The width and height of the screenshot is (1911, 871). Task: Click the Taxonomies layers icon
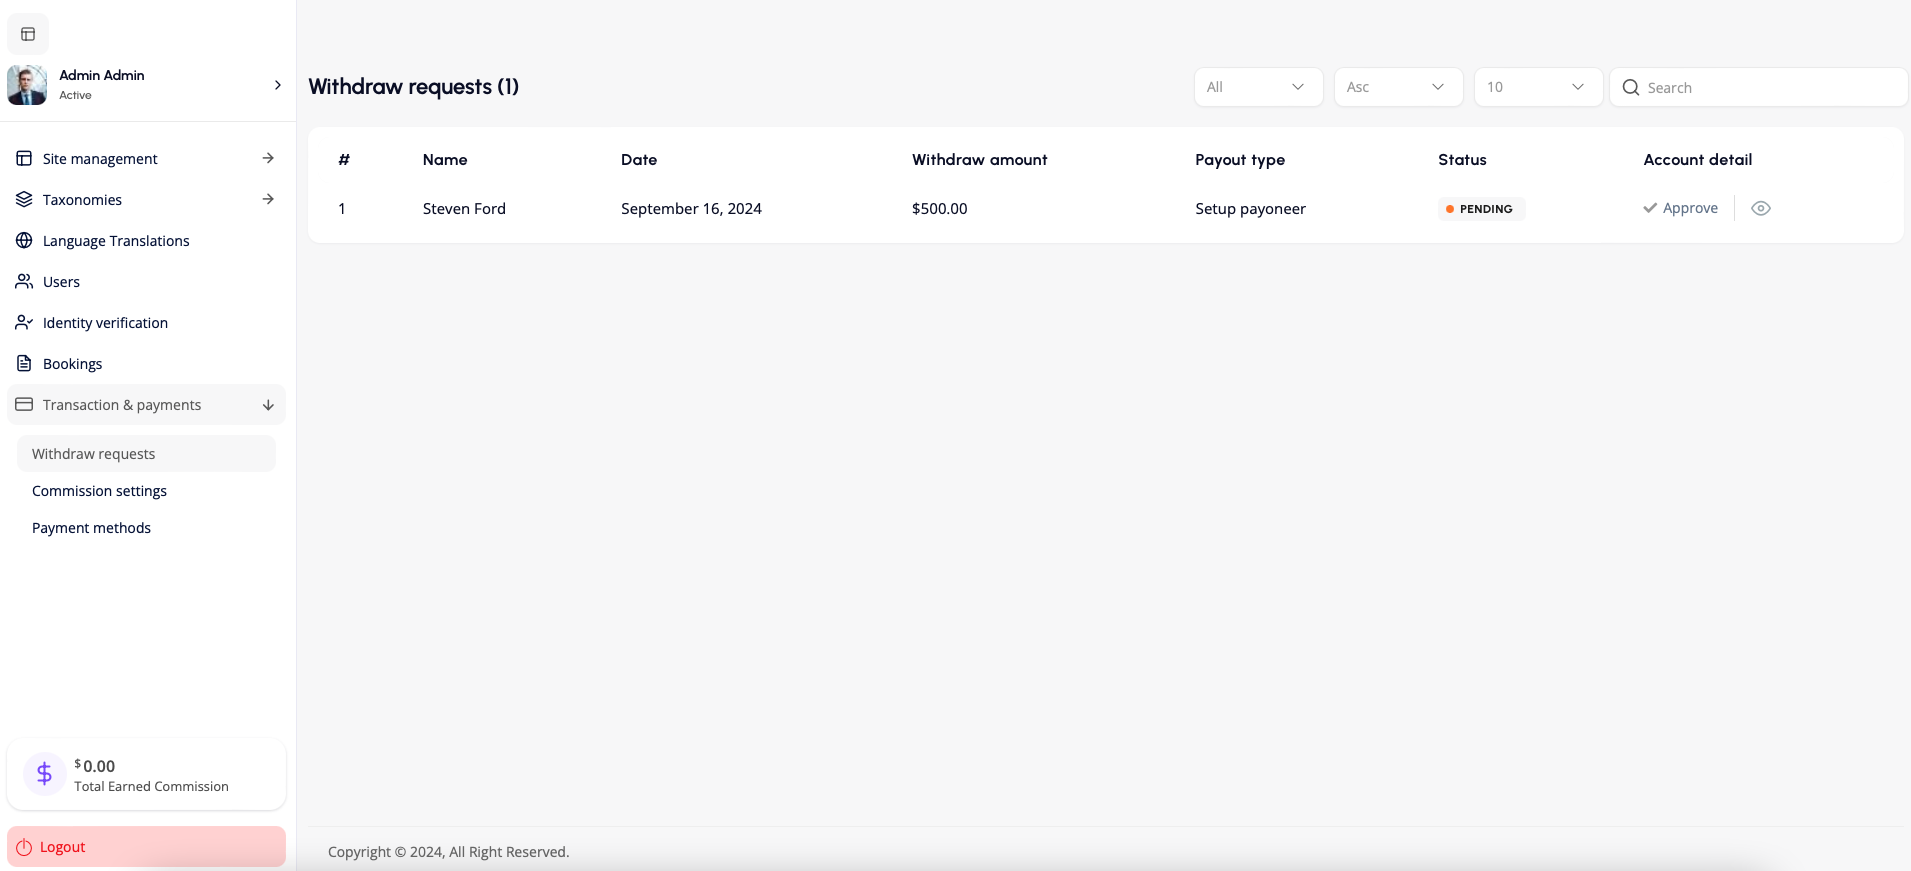(24, 200)
